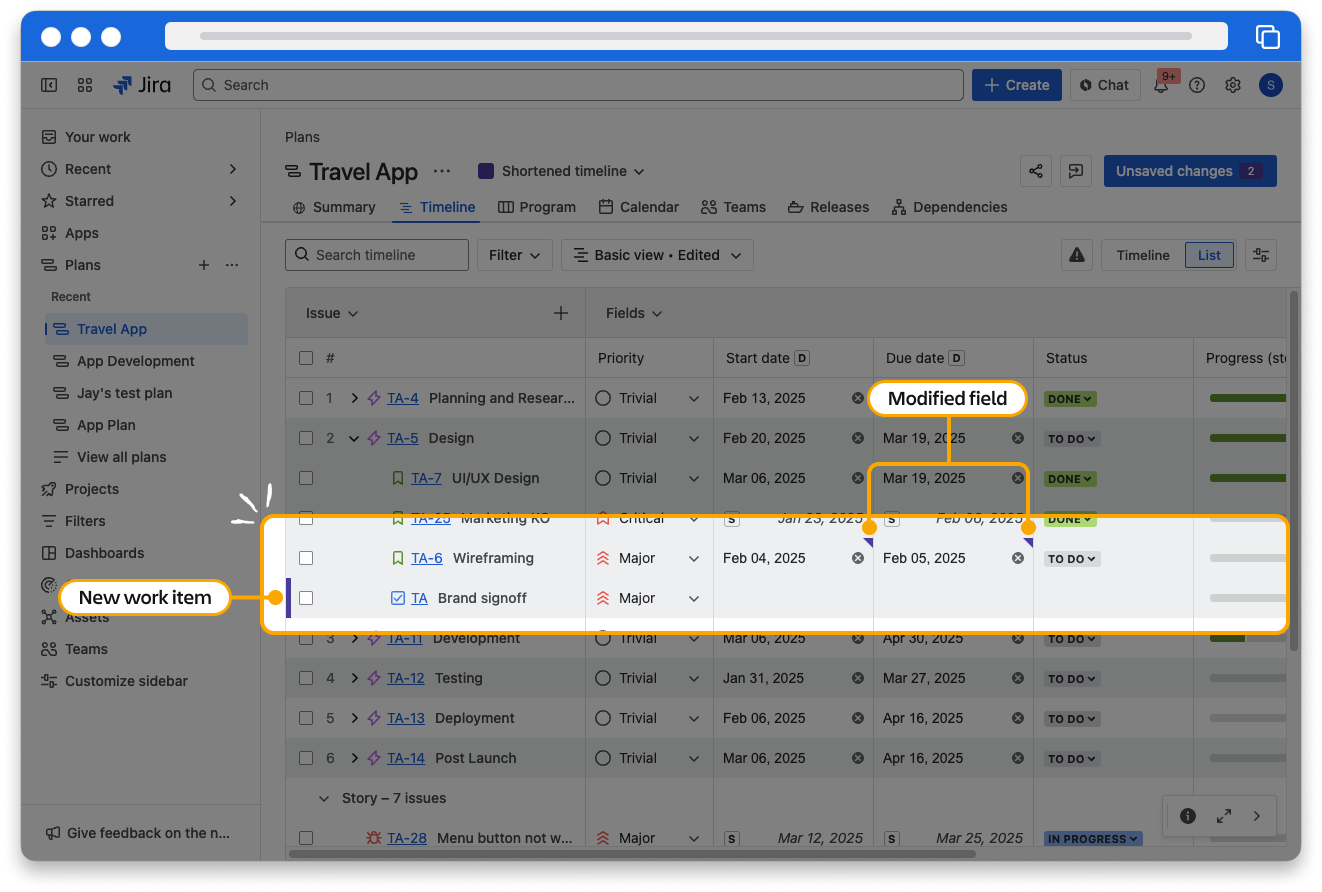
Task: Collapse the TA-5 Design row
Action: tap(354, 438)
